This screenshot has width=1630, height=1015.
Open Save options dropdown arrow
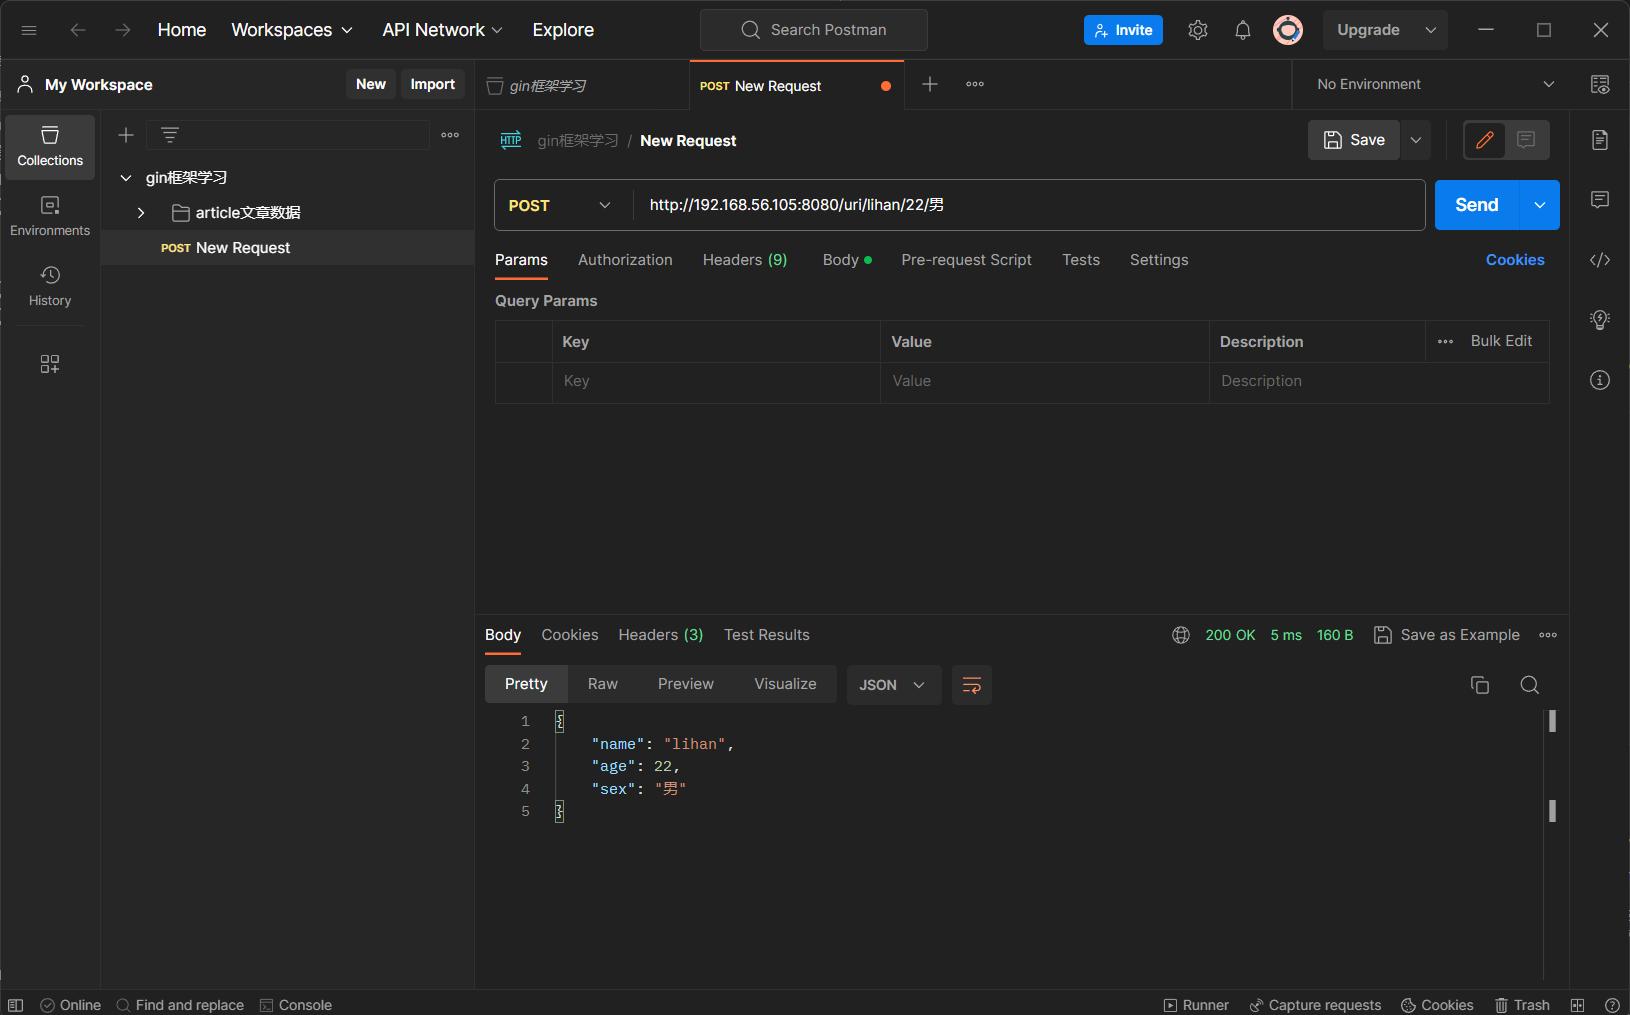click(x=1416, y=140)
